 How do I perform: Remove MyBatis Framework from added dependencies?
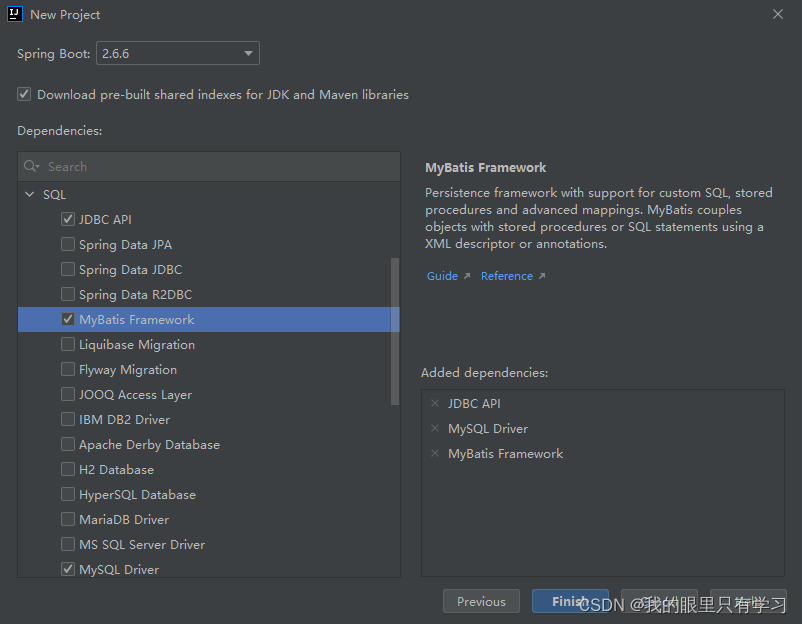(x=434, y=453)
